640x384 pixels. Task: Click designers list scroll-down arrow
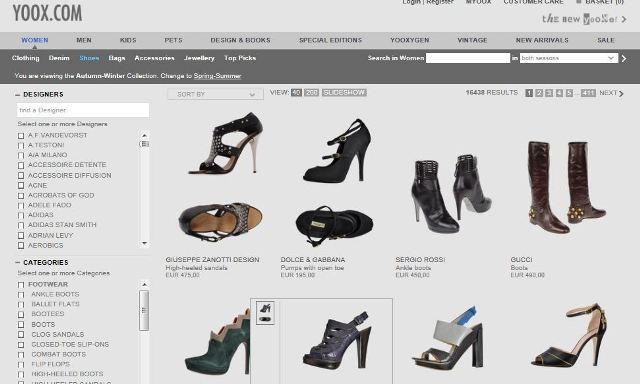(x=144, y=244)
